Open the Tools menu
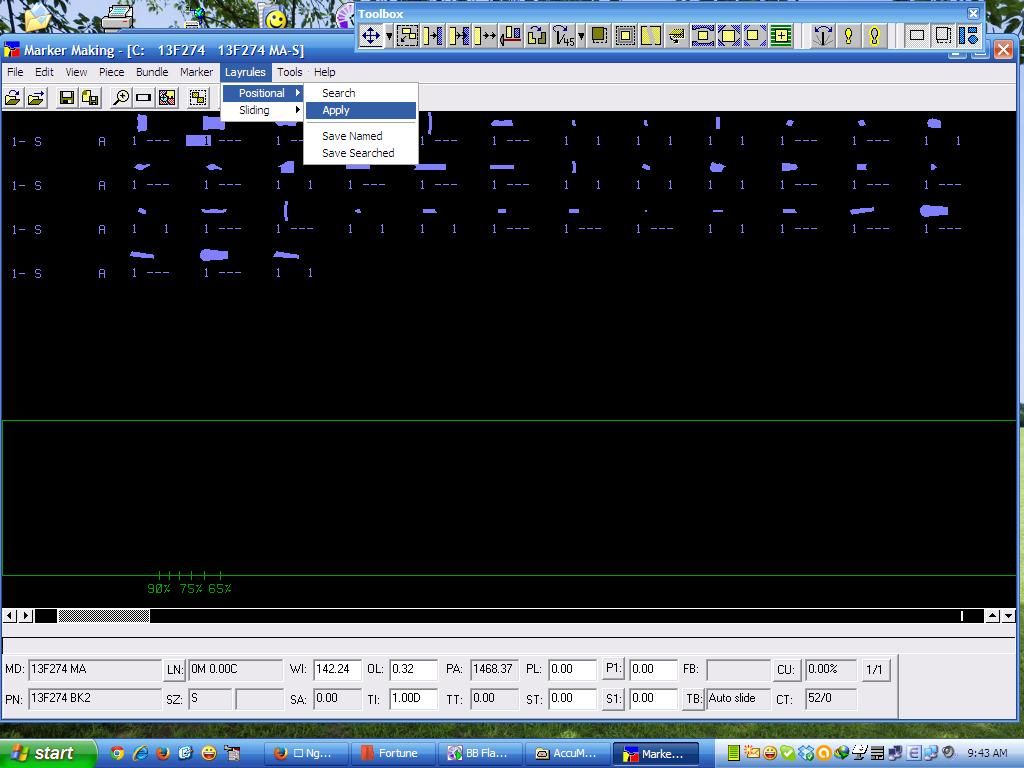The image size is (1024, 768). click(x=289, y=72)
